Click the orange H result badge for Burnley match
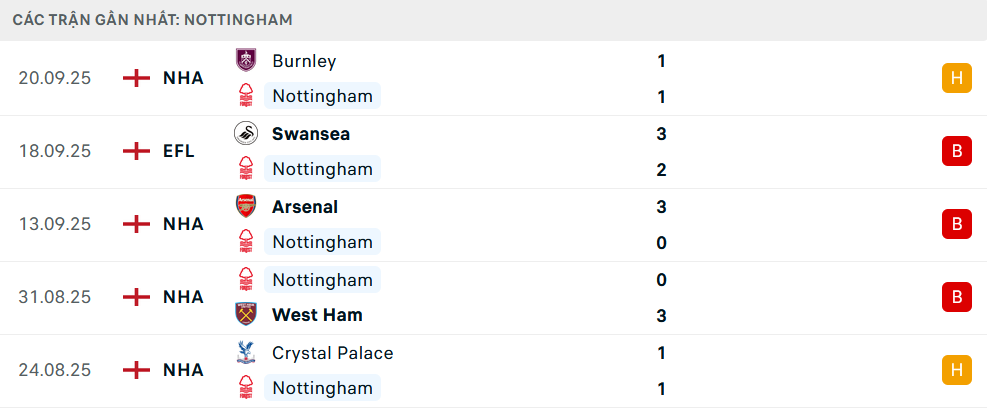The height and width of the screenshot is (410, 987). [956, 78]
